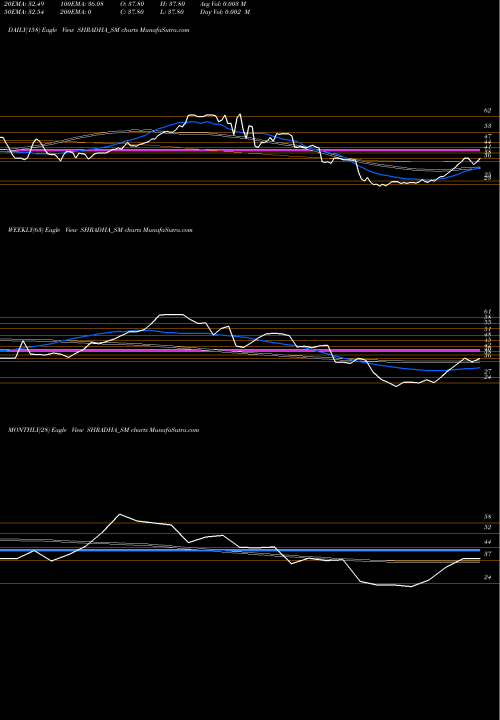Click the 62 price label on daily chart
This screenshot has height=720, width=500.
(488, 111)
